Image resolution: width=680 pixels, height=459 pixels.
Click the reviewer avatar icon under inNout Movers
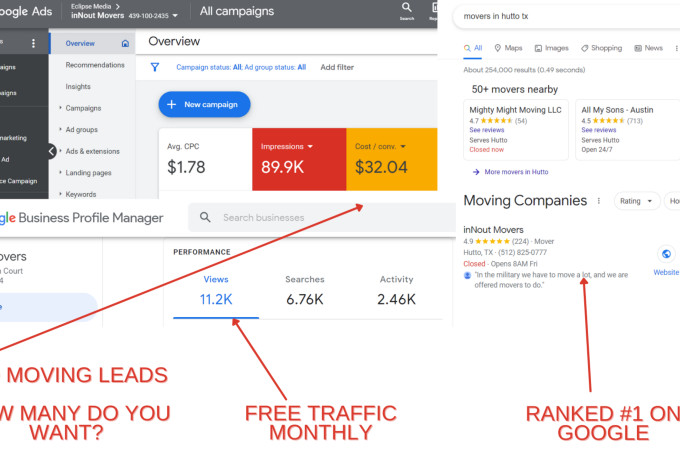pos(467,275)
